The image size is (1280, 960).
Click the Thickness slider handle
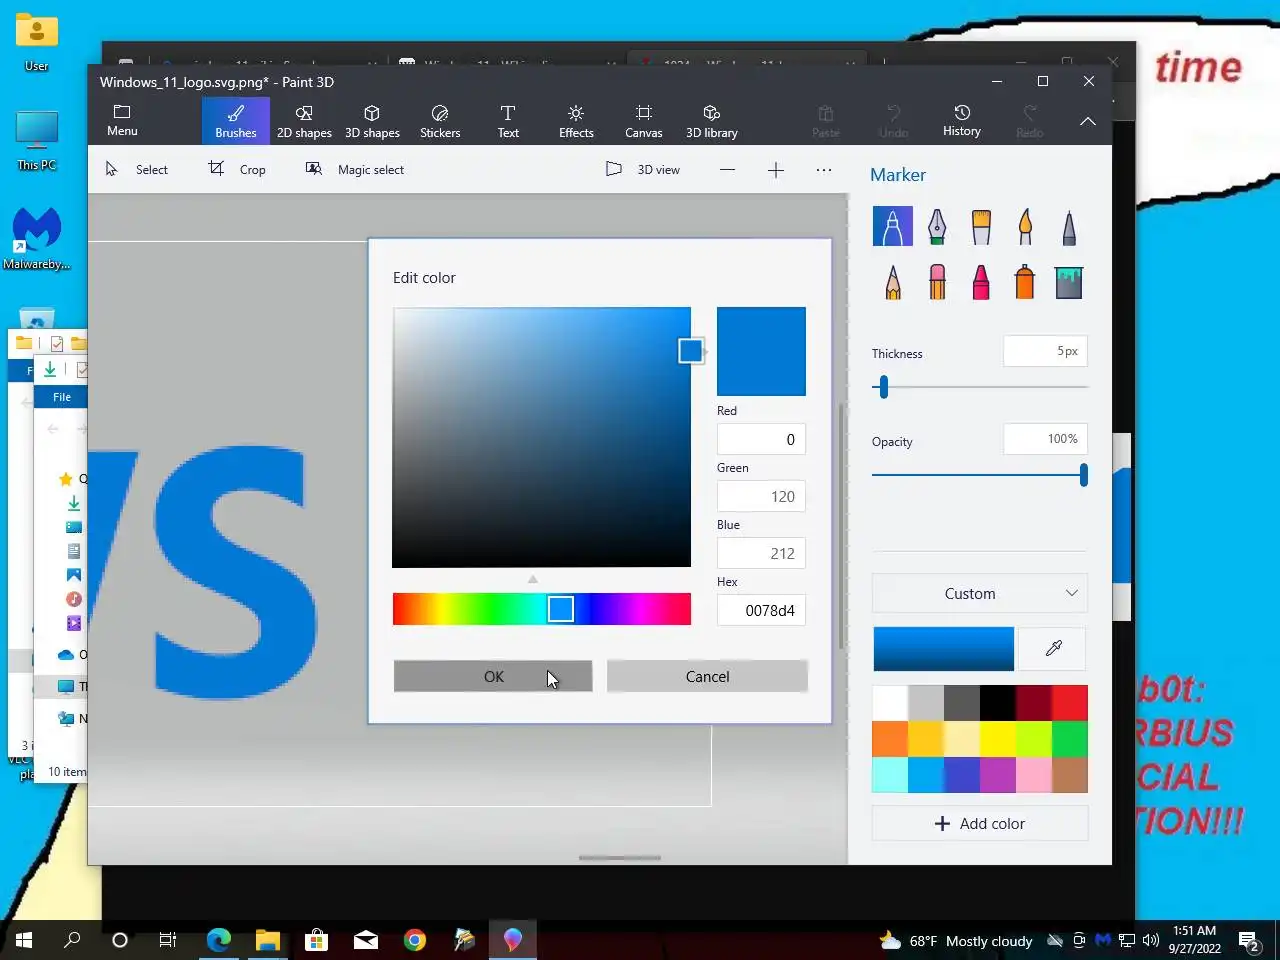coord(883,387)
